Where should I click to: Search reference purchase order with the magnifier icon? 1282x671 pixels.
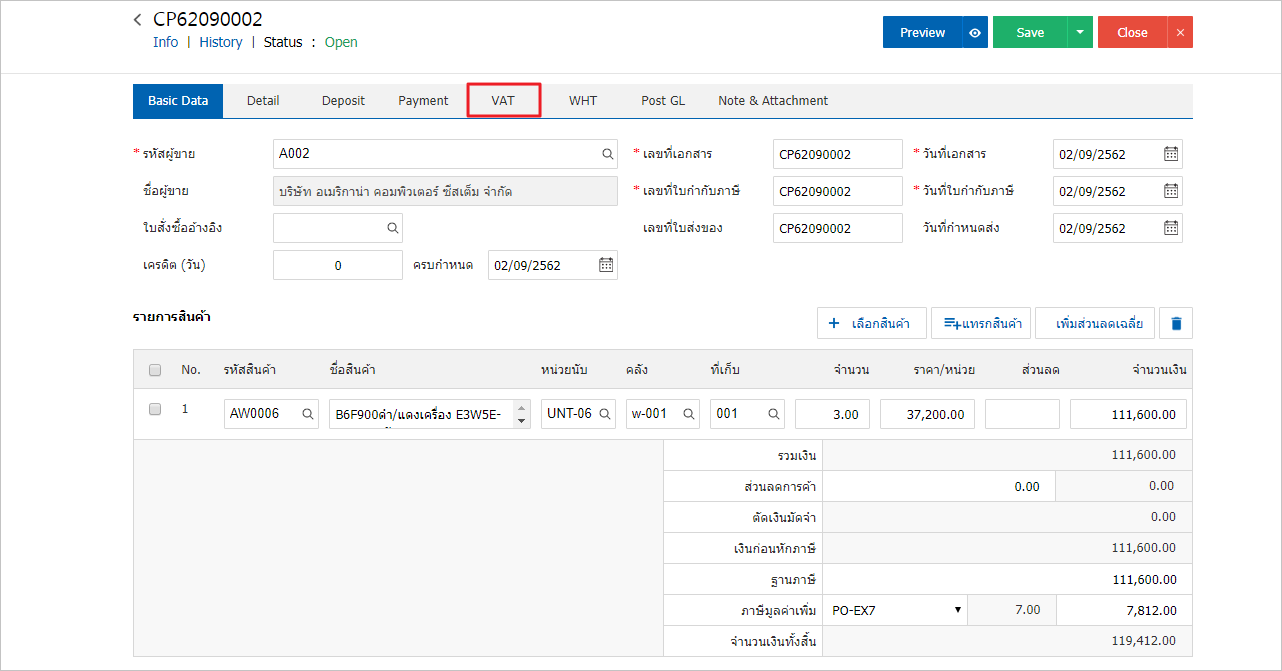click(x=393, y=228)
